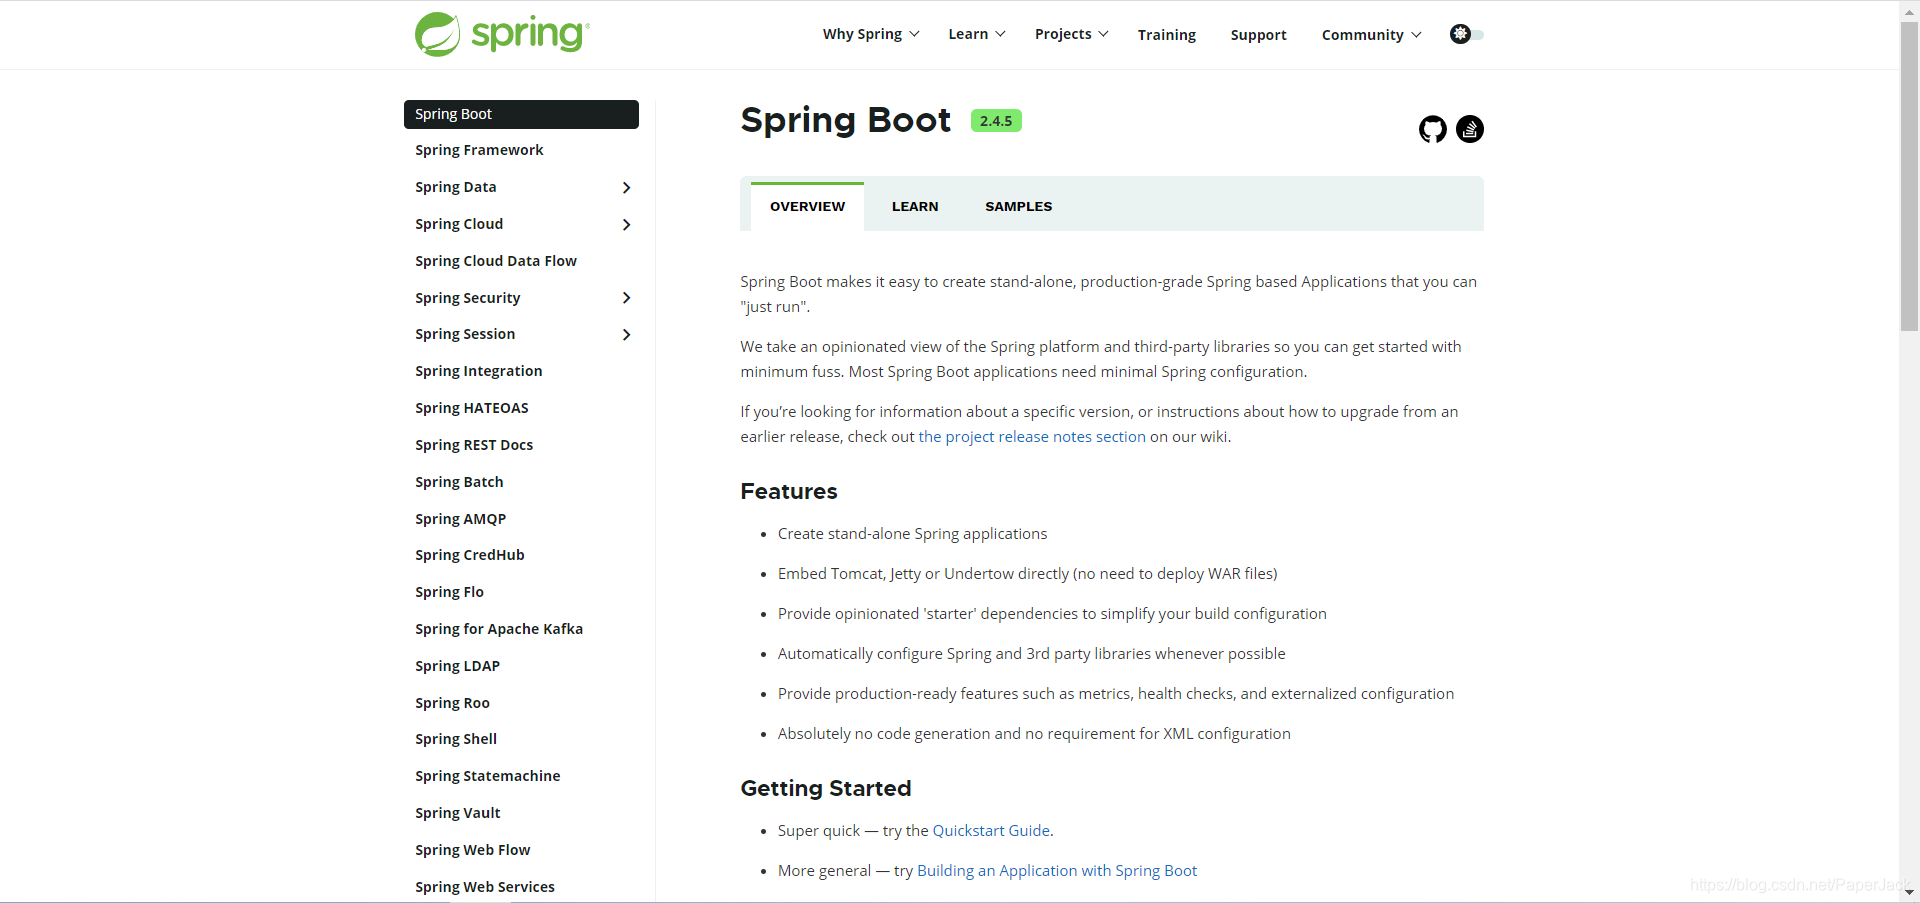Open Spring Web Flow project
1920x903 pixels.
coord(473,850)
